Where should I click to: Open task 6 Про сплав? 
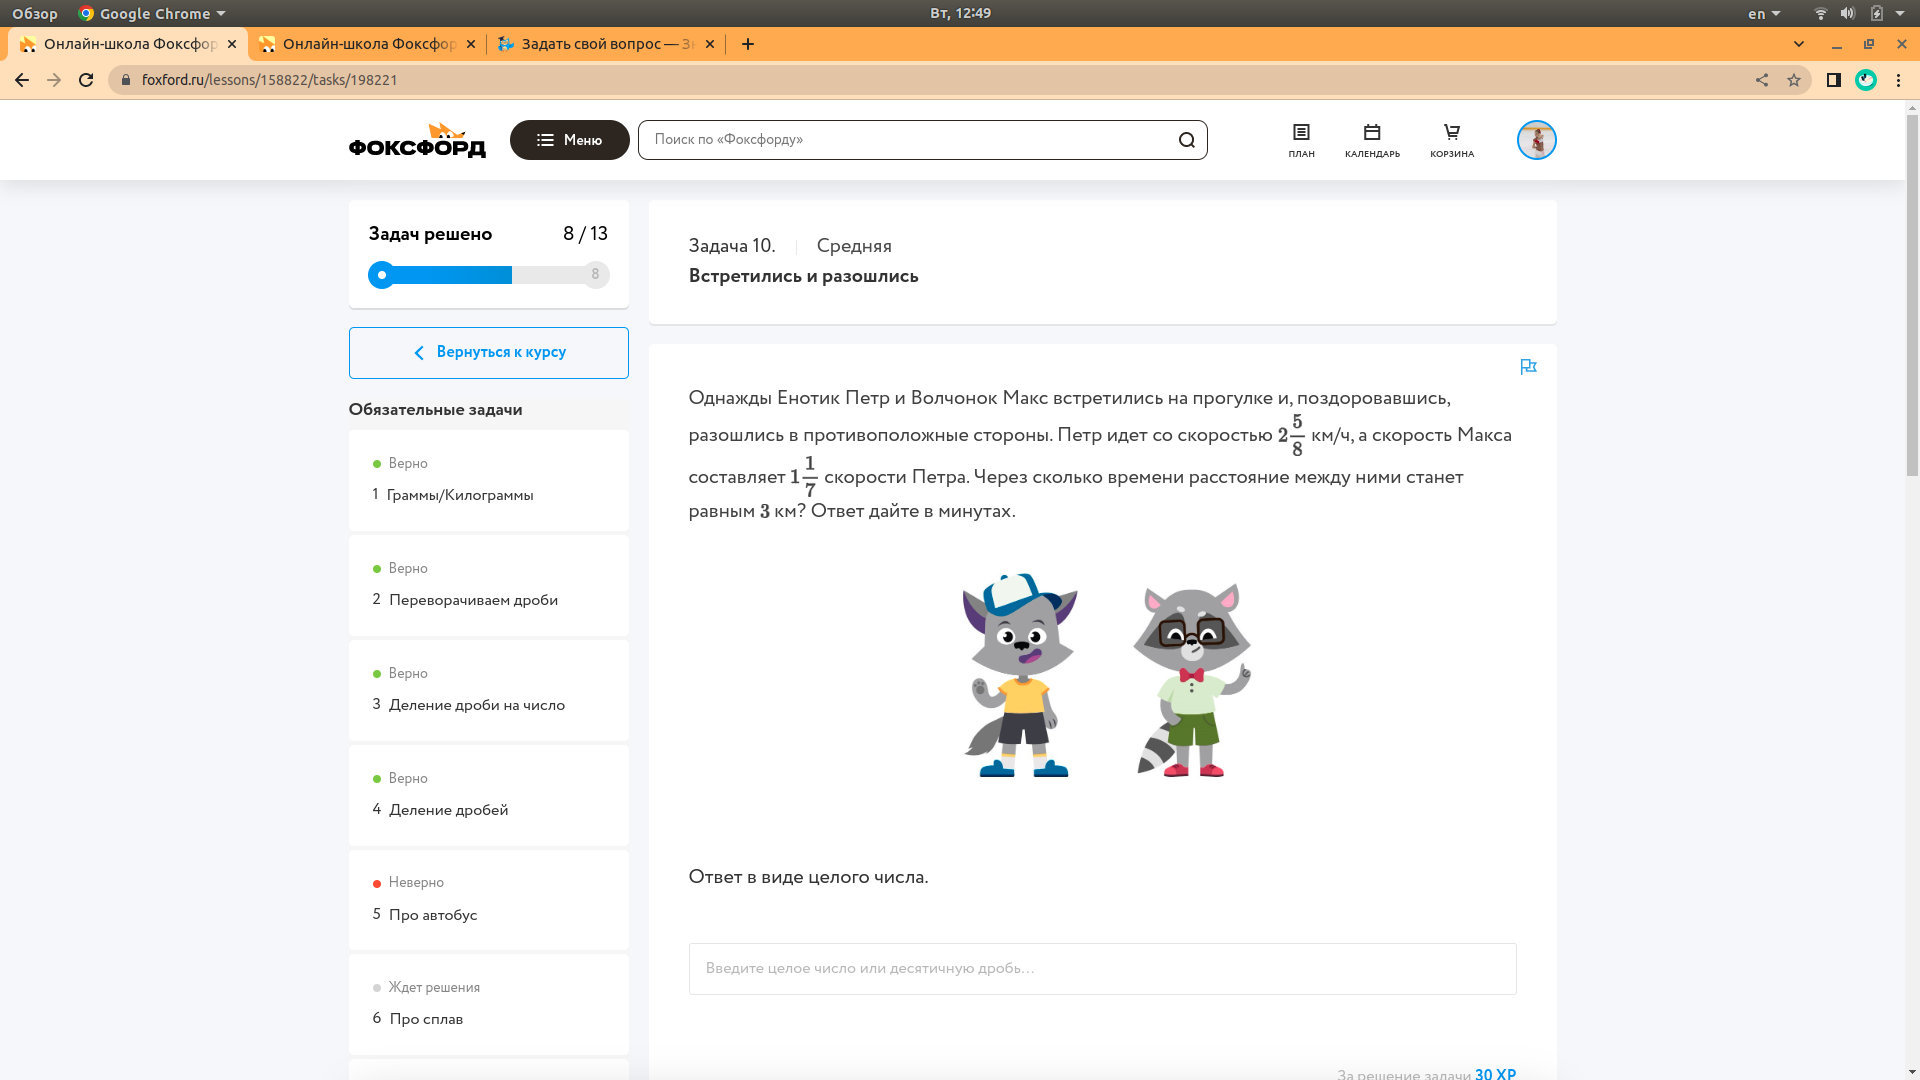[x=489, y=1004]
